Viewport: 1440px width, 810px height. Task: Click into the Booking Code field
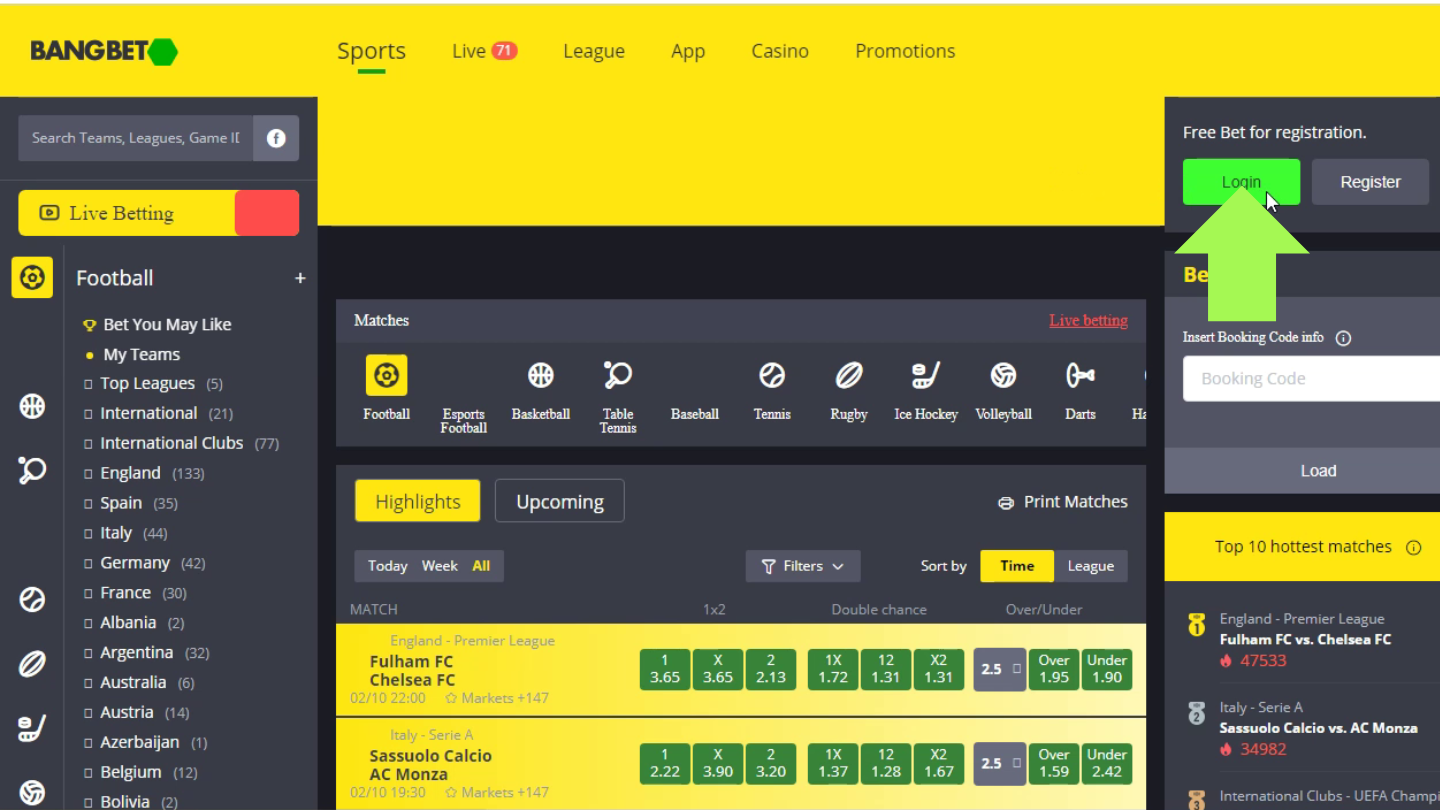click(x=1310, y=379)
